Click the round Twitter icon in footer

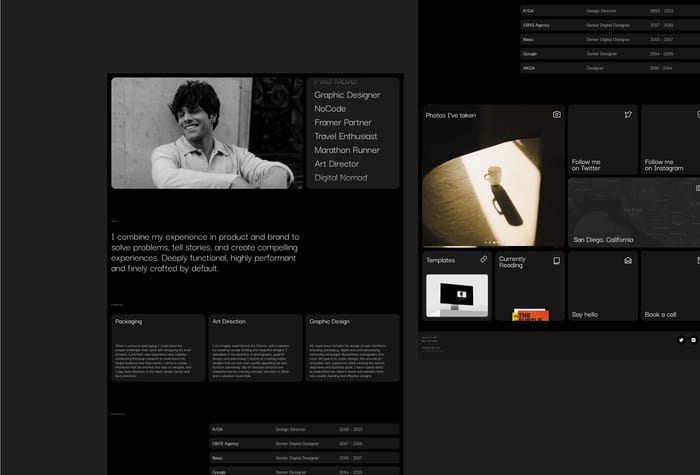[681, 340]
